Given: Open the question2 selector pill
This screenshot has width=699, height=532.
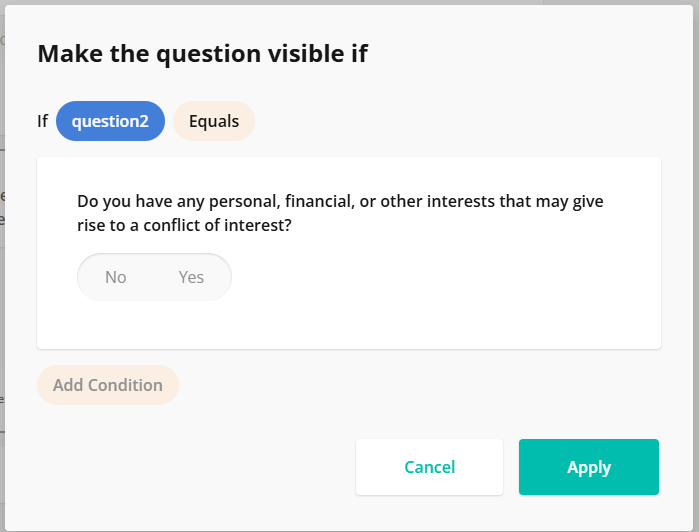Looking at the screenshot, I should click(x=110, y=122).
